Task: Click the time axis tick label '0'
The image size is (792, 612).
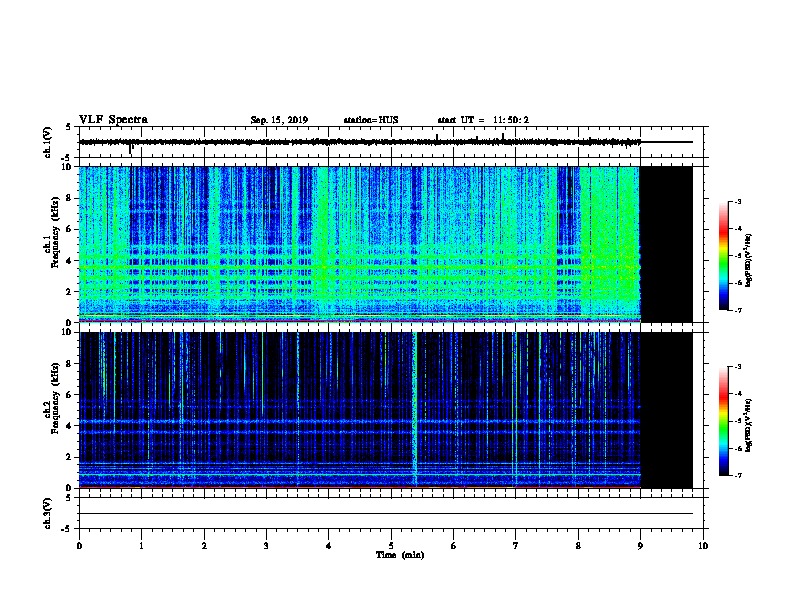Action: (x=79, y=546)
